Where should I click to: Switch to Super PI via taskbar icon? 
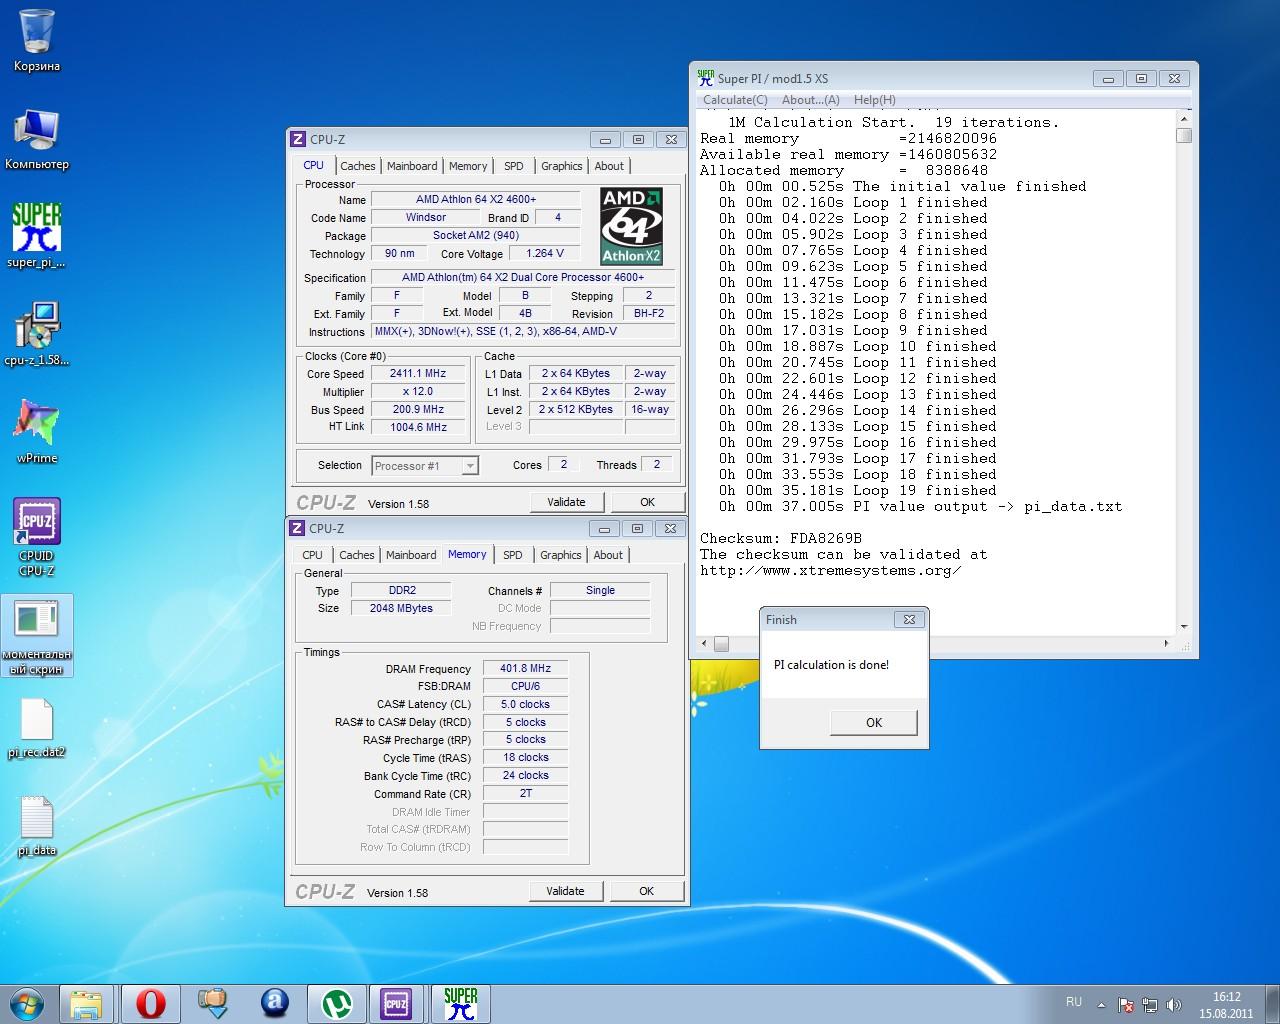(460, 1003)
